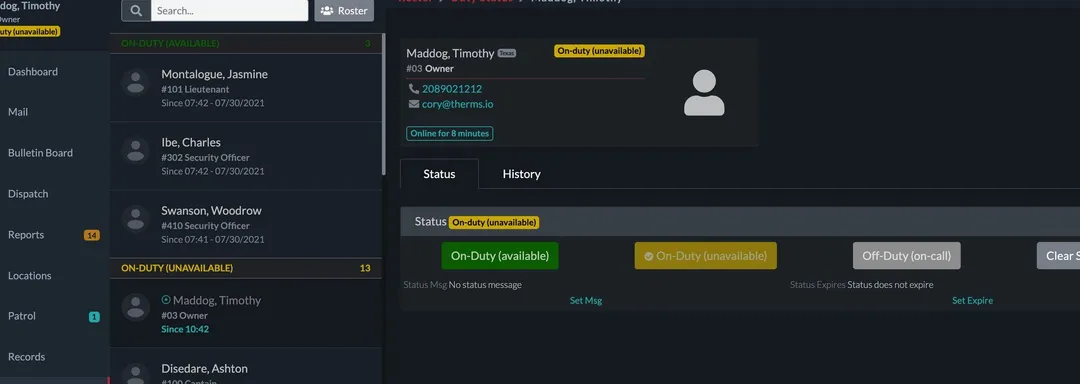The width and height of the screenshot is (1080, 384).
Task: Click 'Status does not expire' text
Action: tap(891, 285)
